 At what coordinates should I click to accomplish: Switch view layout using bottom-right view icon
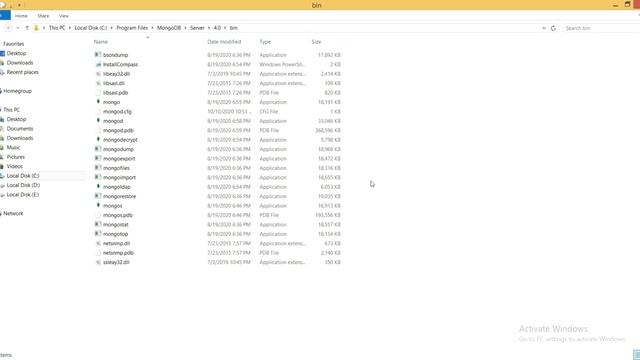636,355
